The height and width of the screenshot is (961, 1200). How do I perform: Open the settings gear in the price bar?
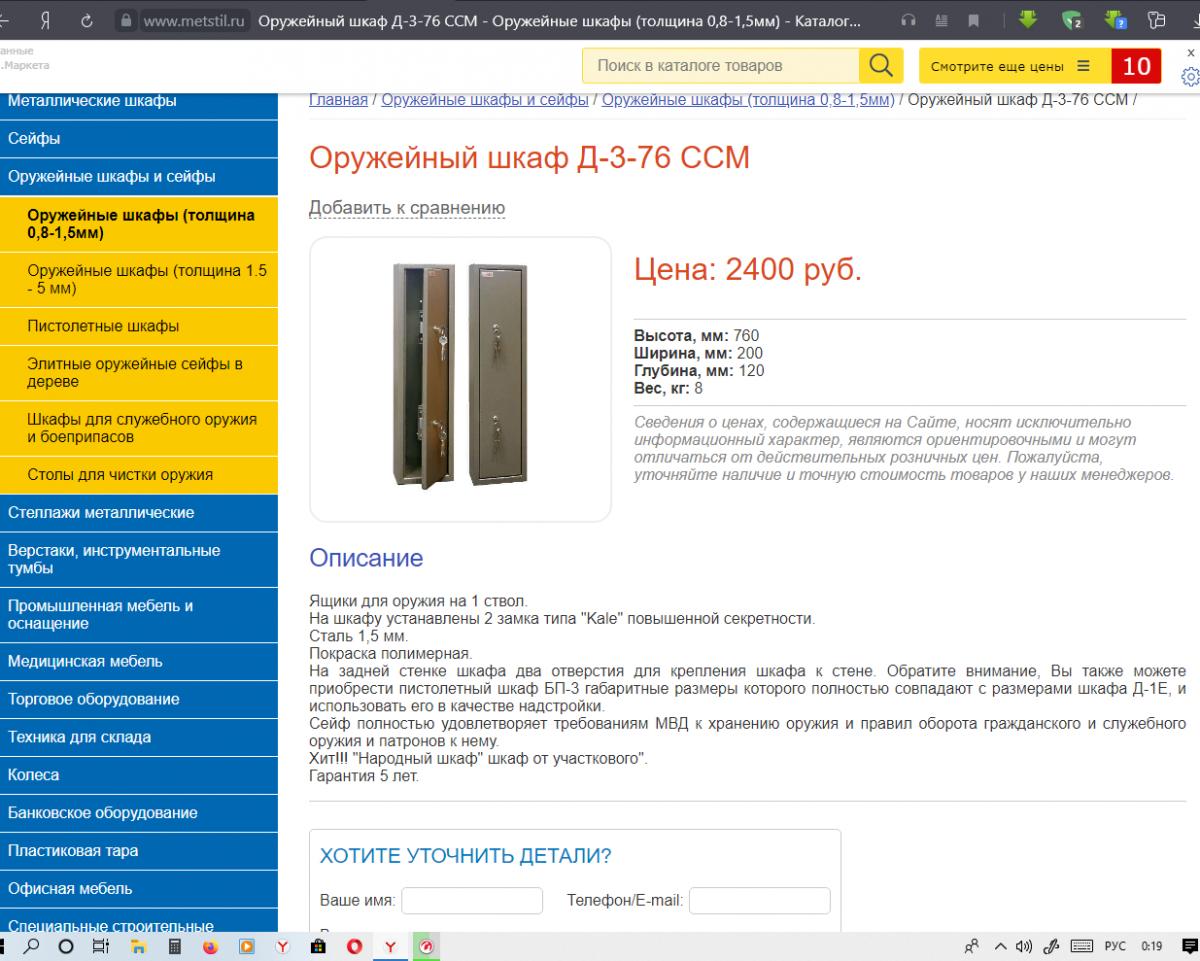coord(1190,77)
